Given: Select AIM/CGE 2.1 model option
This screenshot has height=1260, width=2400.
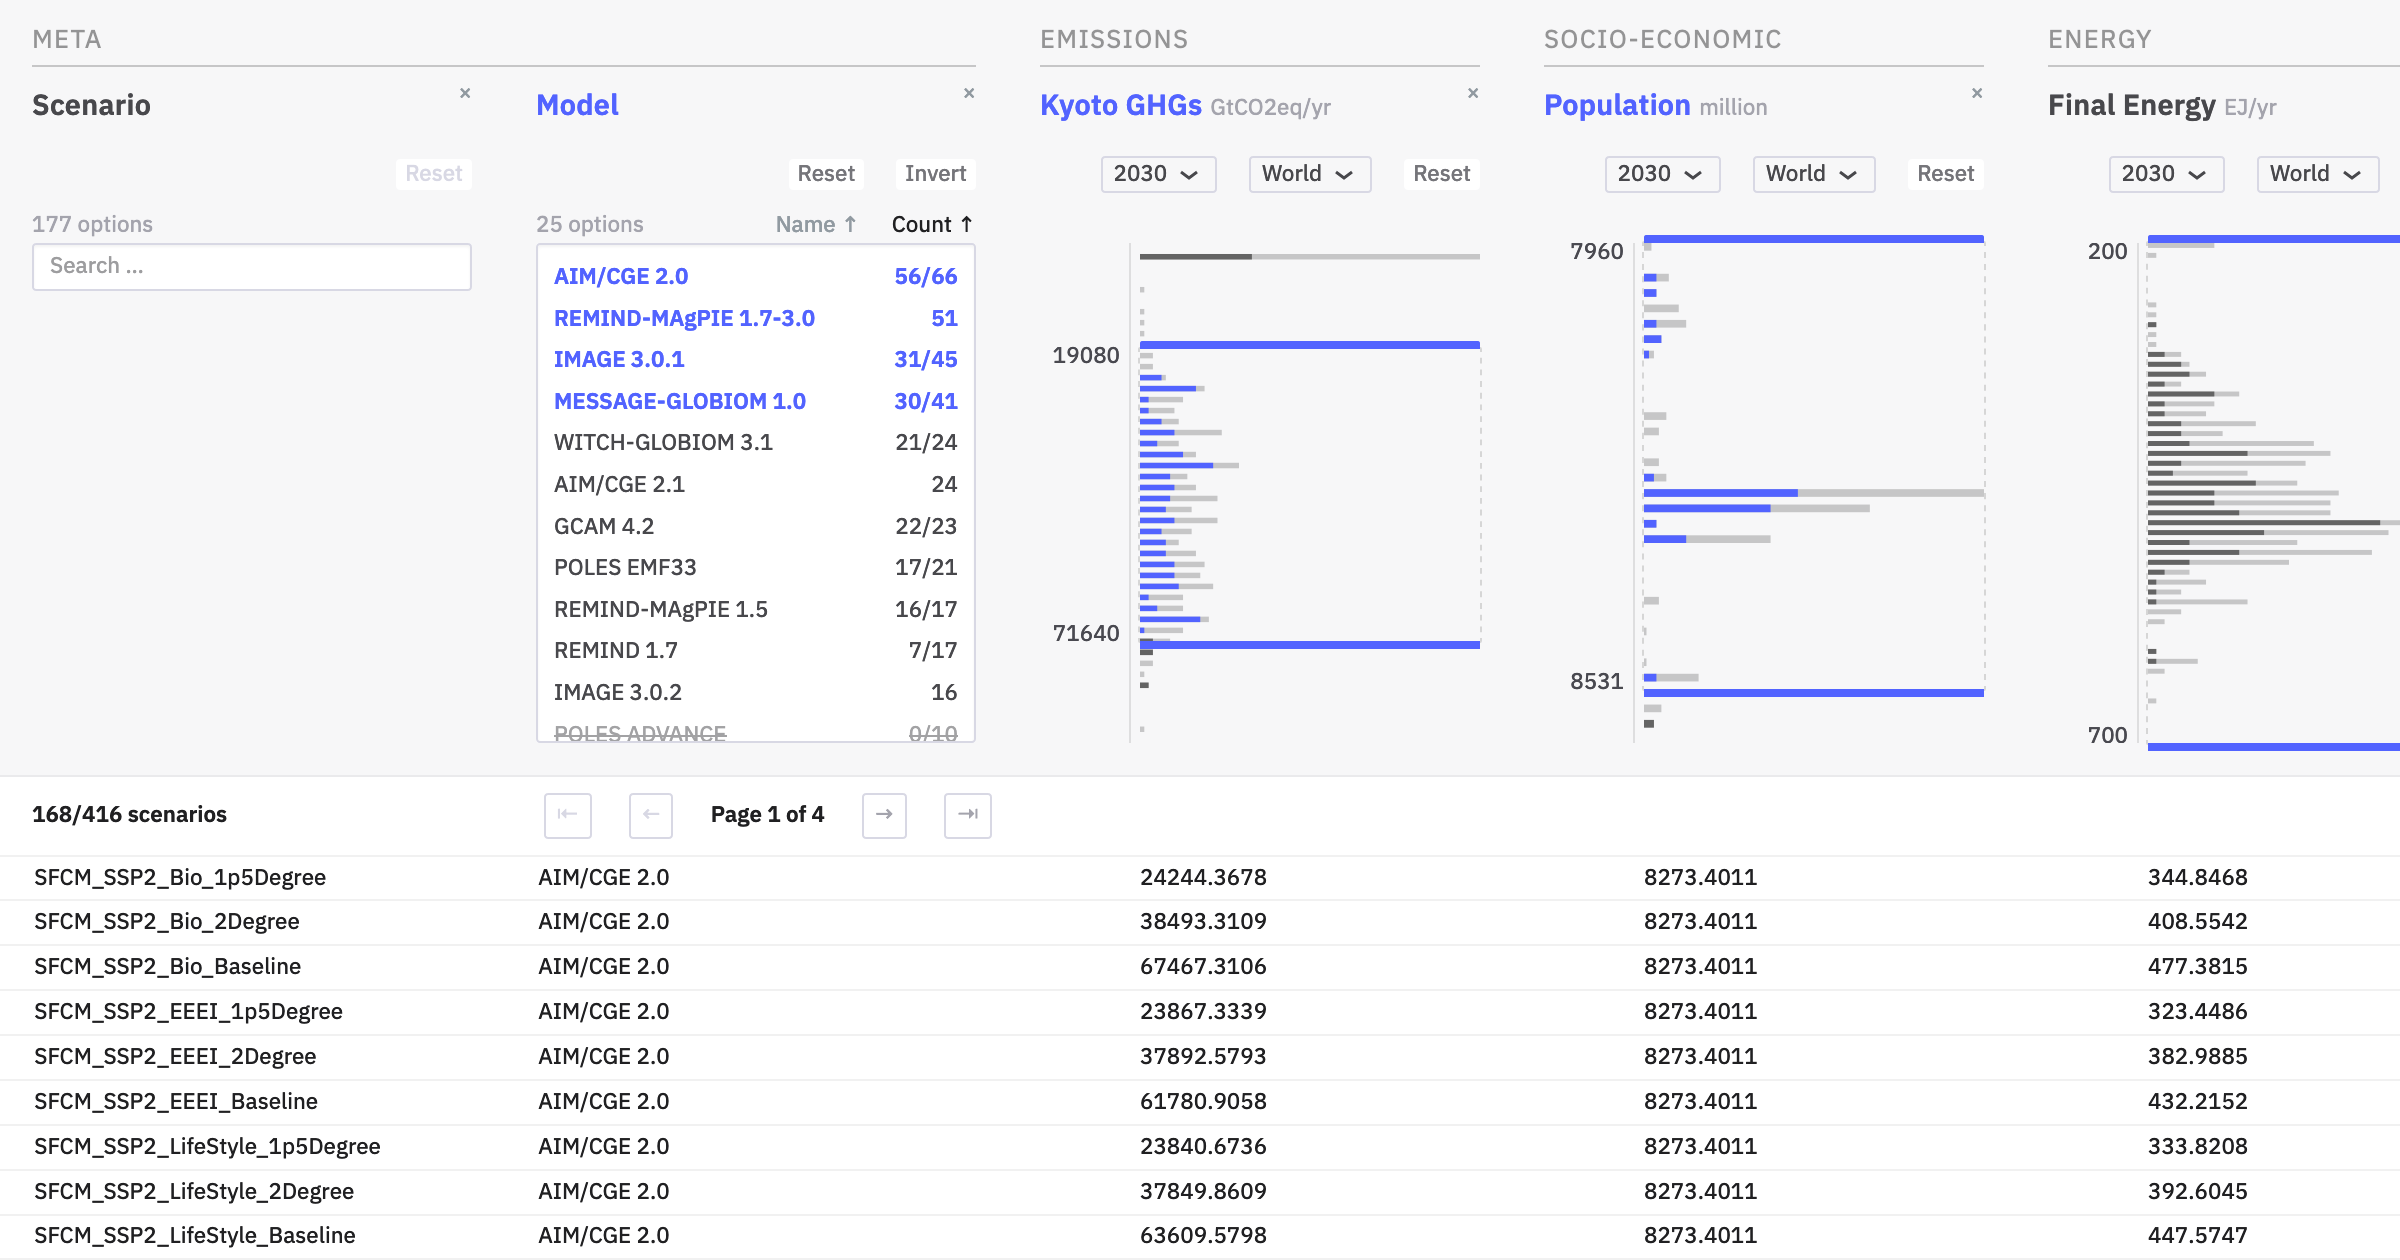Looking at the screenshot, I should tap(756, 484).
